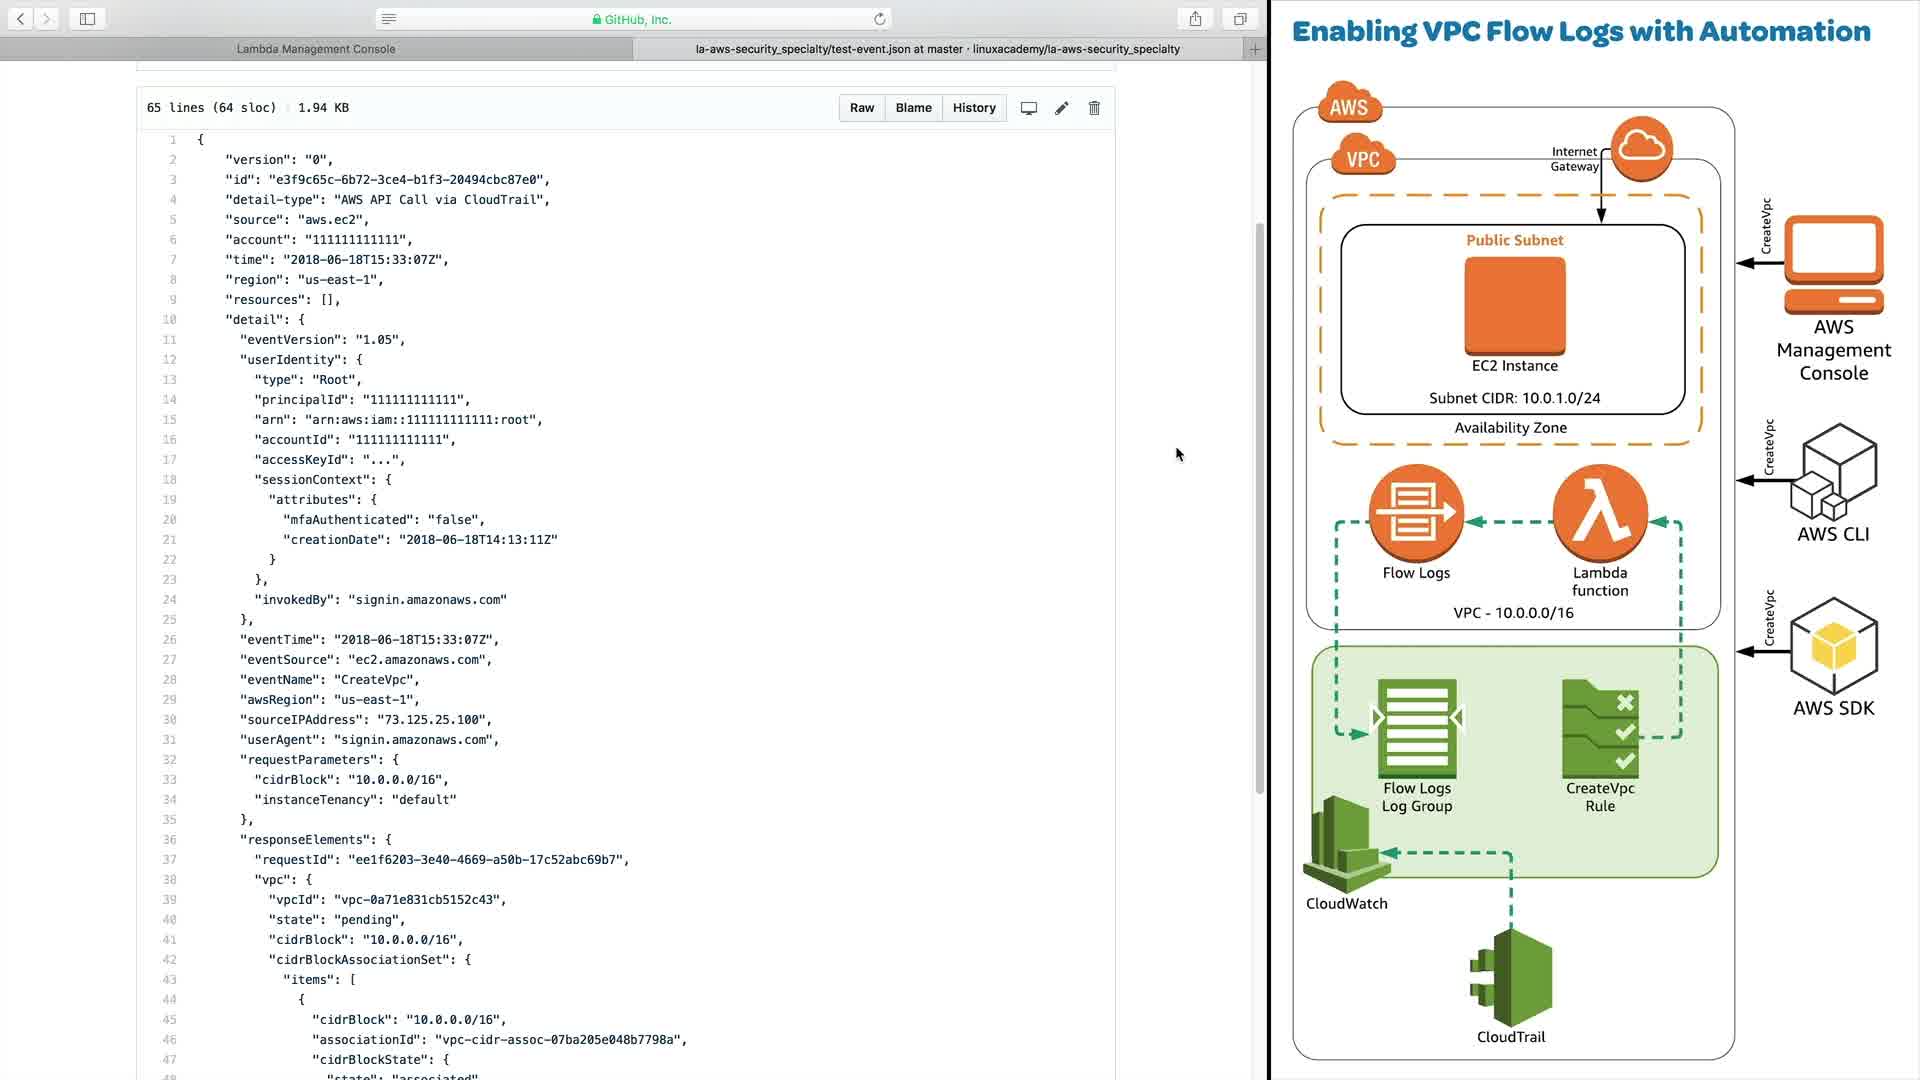The image size is (1920, 1080).
Task: Click the Blame button
Action: point(913,108)
